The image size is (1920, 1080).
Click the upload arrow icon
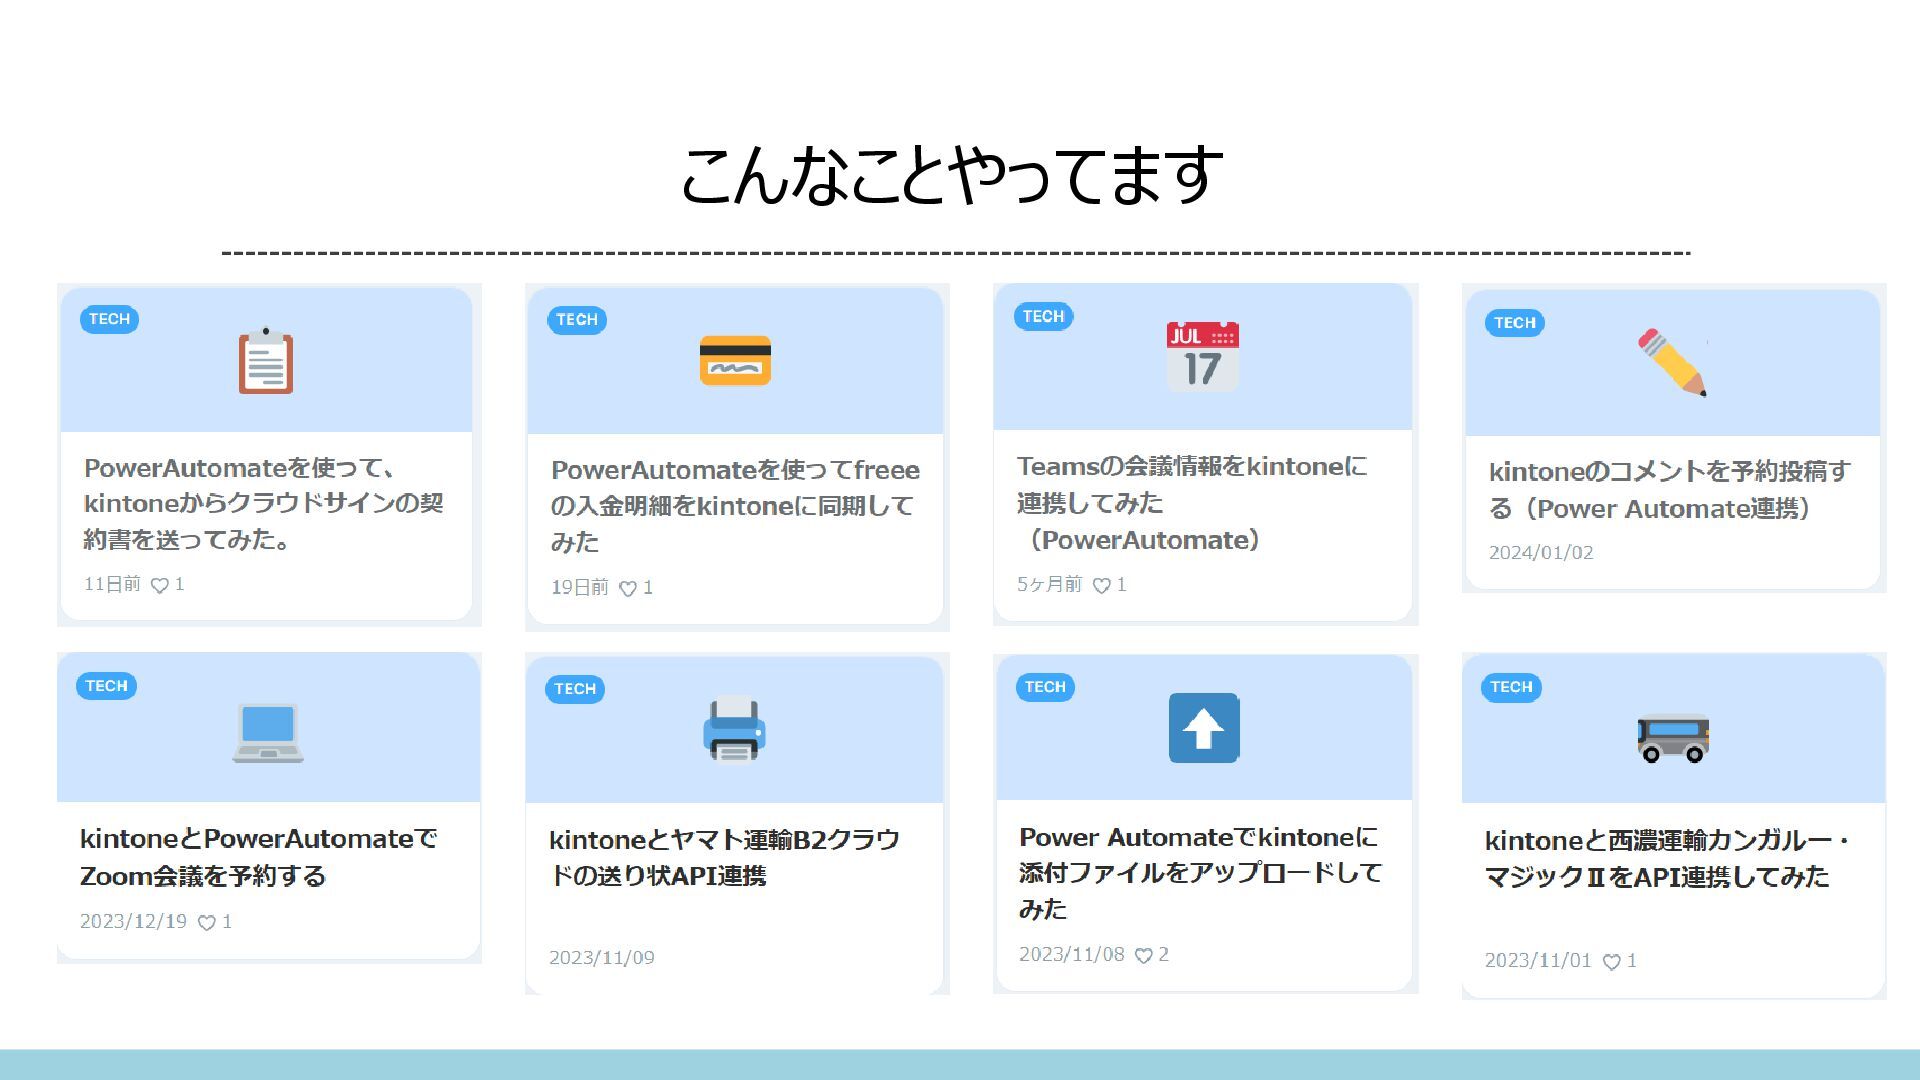(1204, 728)
